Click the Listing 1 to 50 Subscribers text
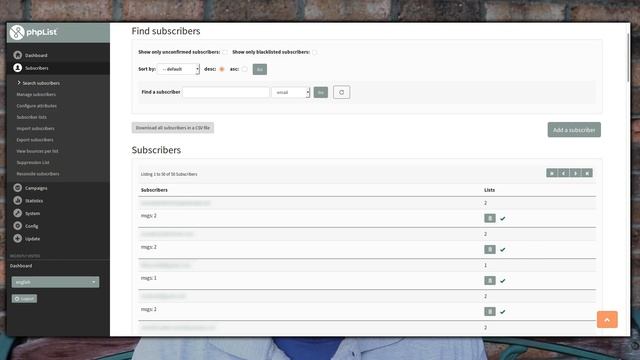This screenshot has width=640, height=360. pyautogui.click(x=169, y=174)
